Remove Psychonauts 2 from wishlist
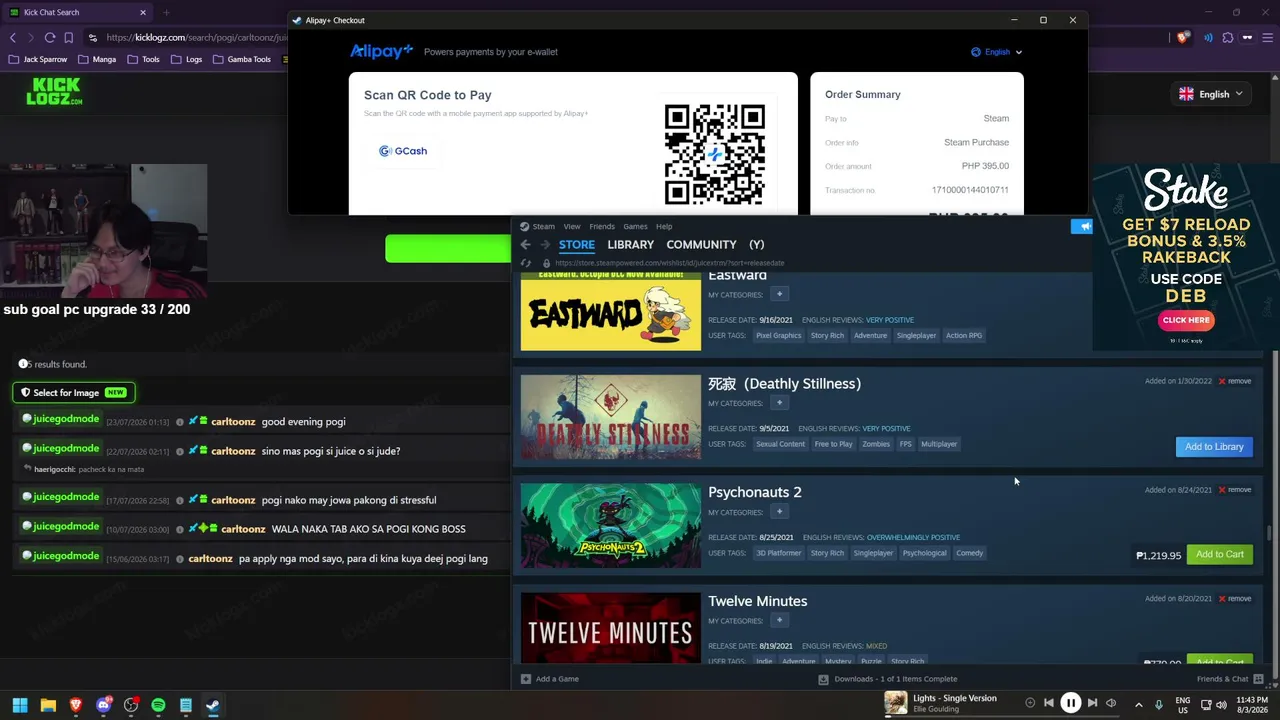 1235,490
